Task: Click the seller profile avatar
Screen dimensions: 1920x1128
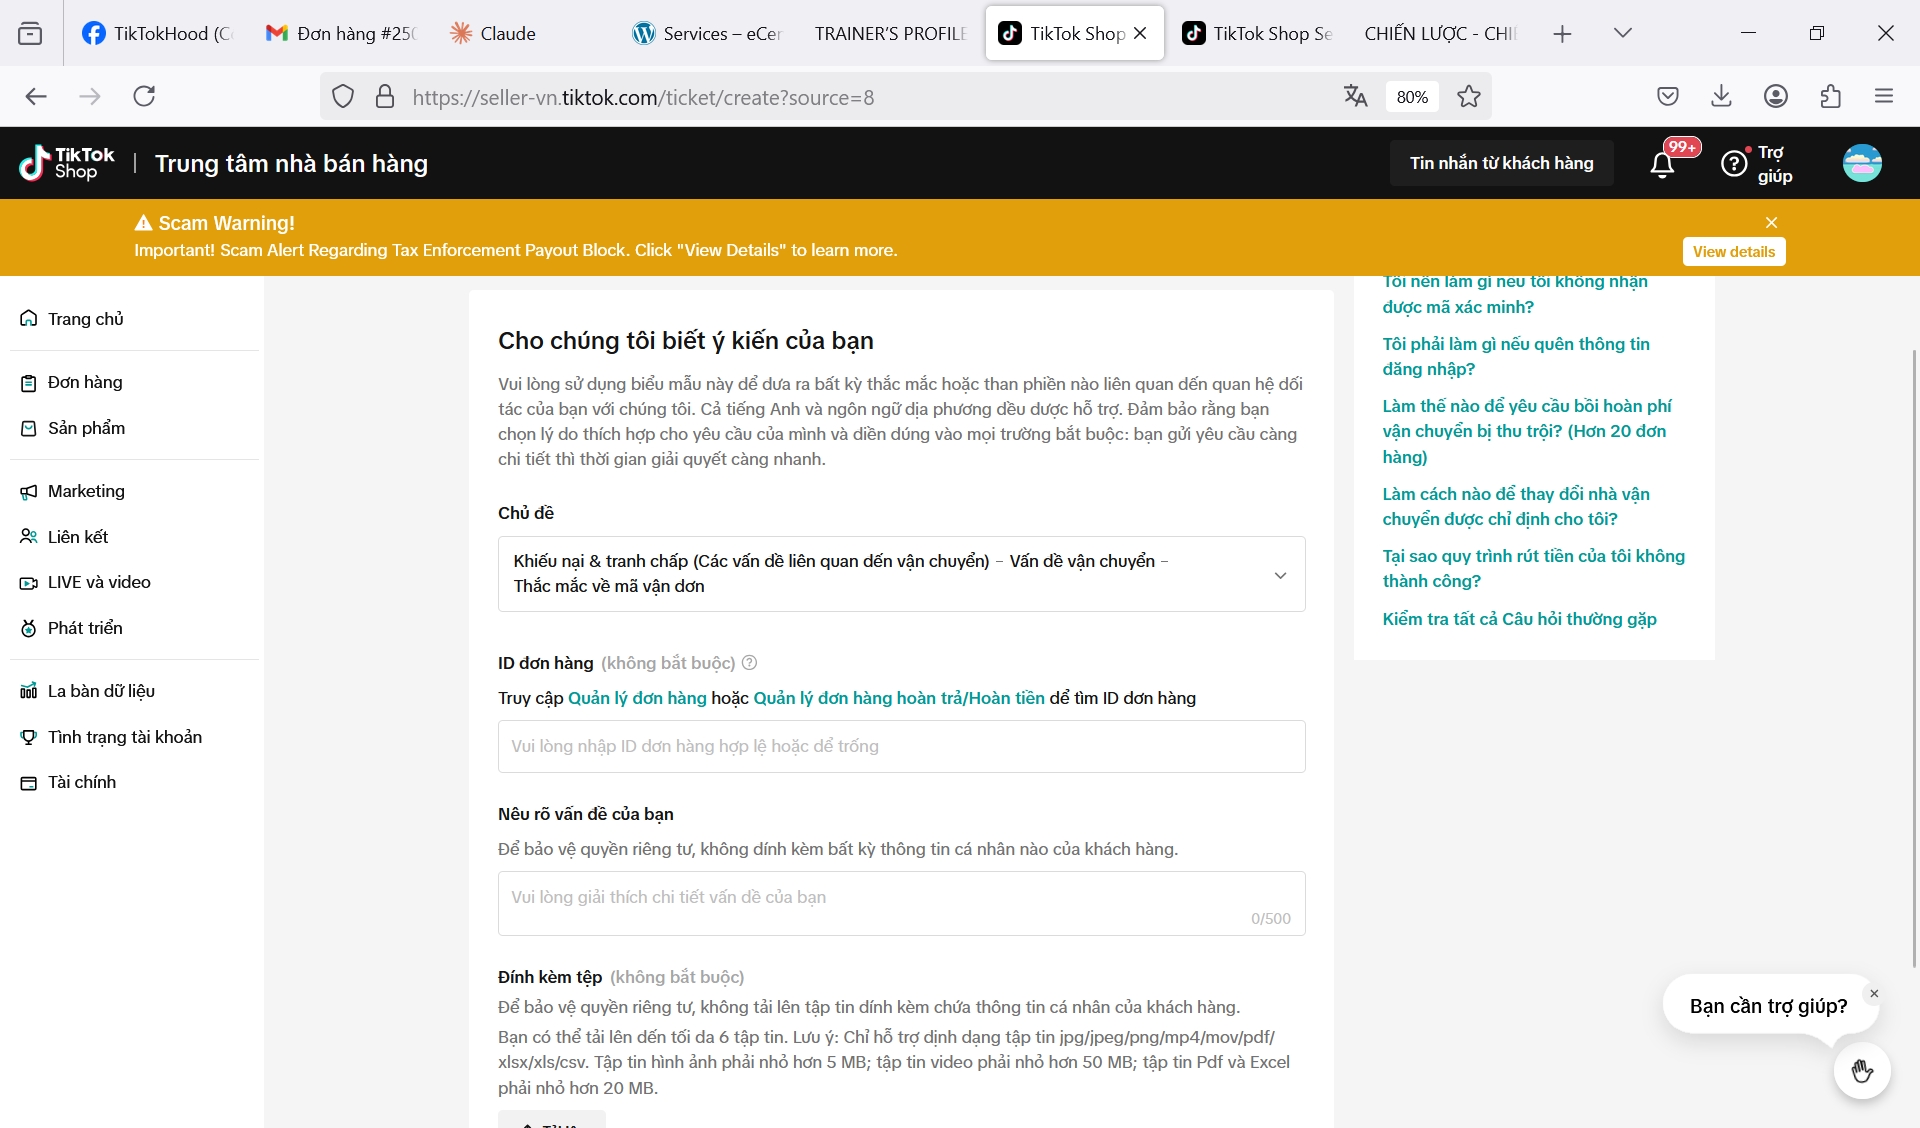Action: coord(1862,163)
